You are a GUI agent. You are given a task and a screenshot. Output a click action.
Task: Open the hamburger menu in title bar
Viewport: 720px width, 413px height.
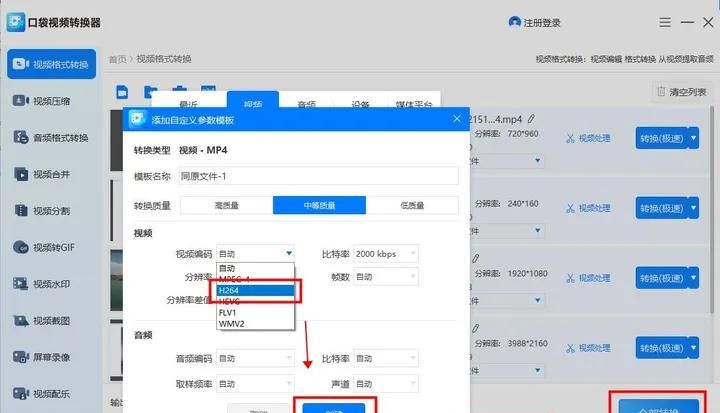(665, 22)
